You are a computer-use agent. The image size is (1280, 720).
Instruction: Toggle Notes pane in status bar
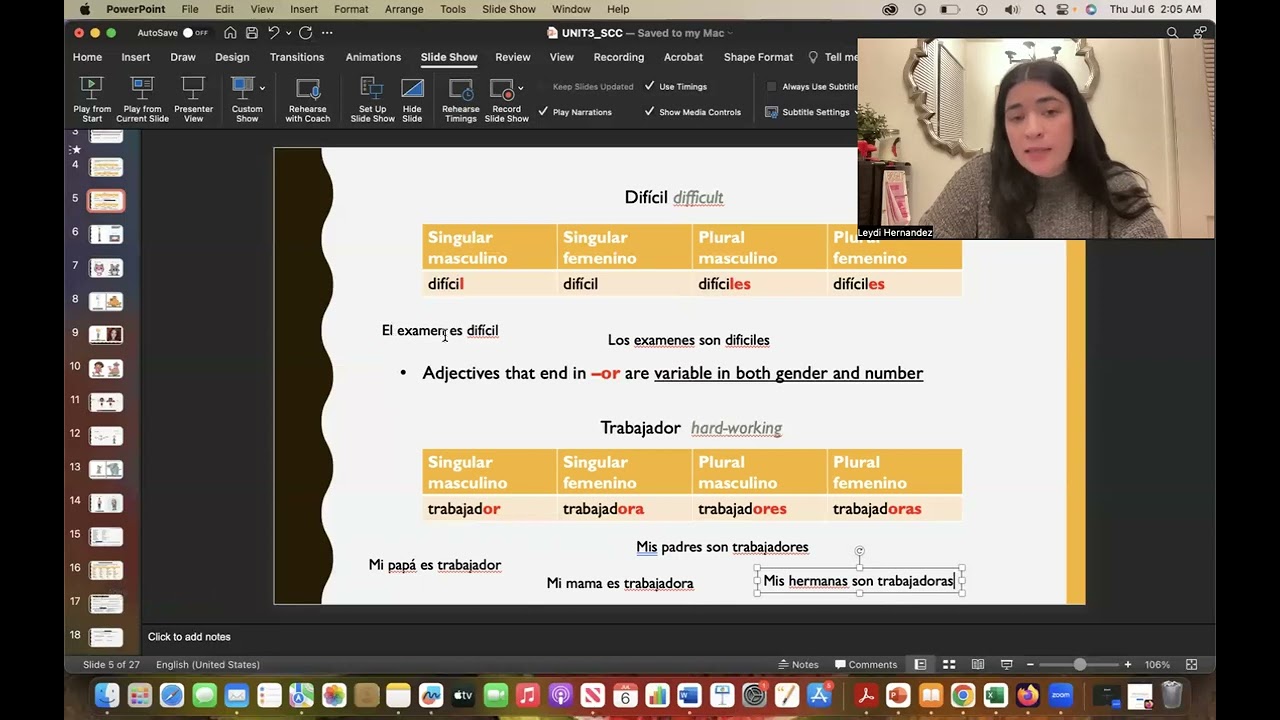[798, 664]
